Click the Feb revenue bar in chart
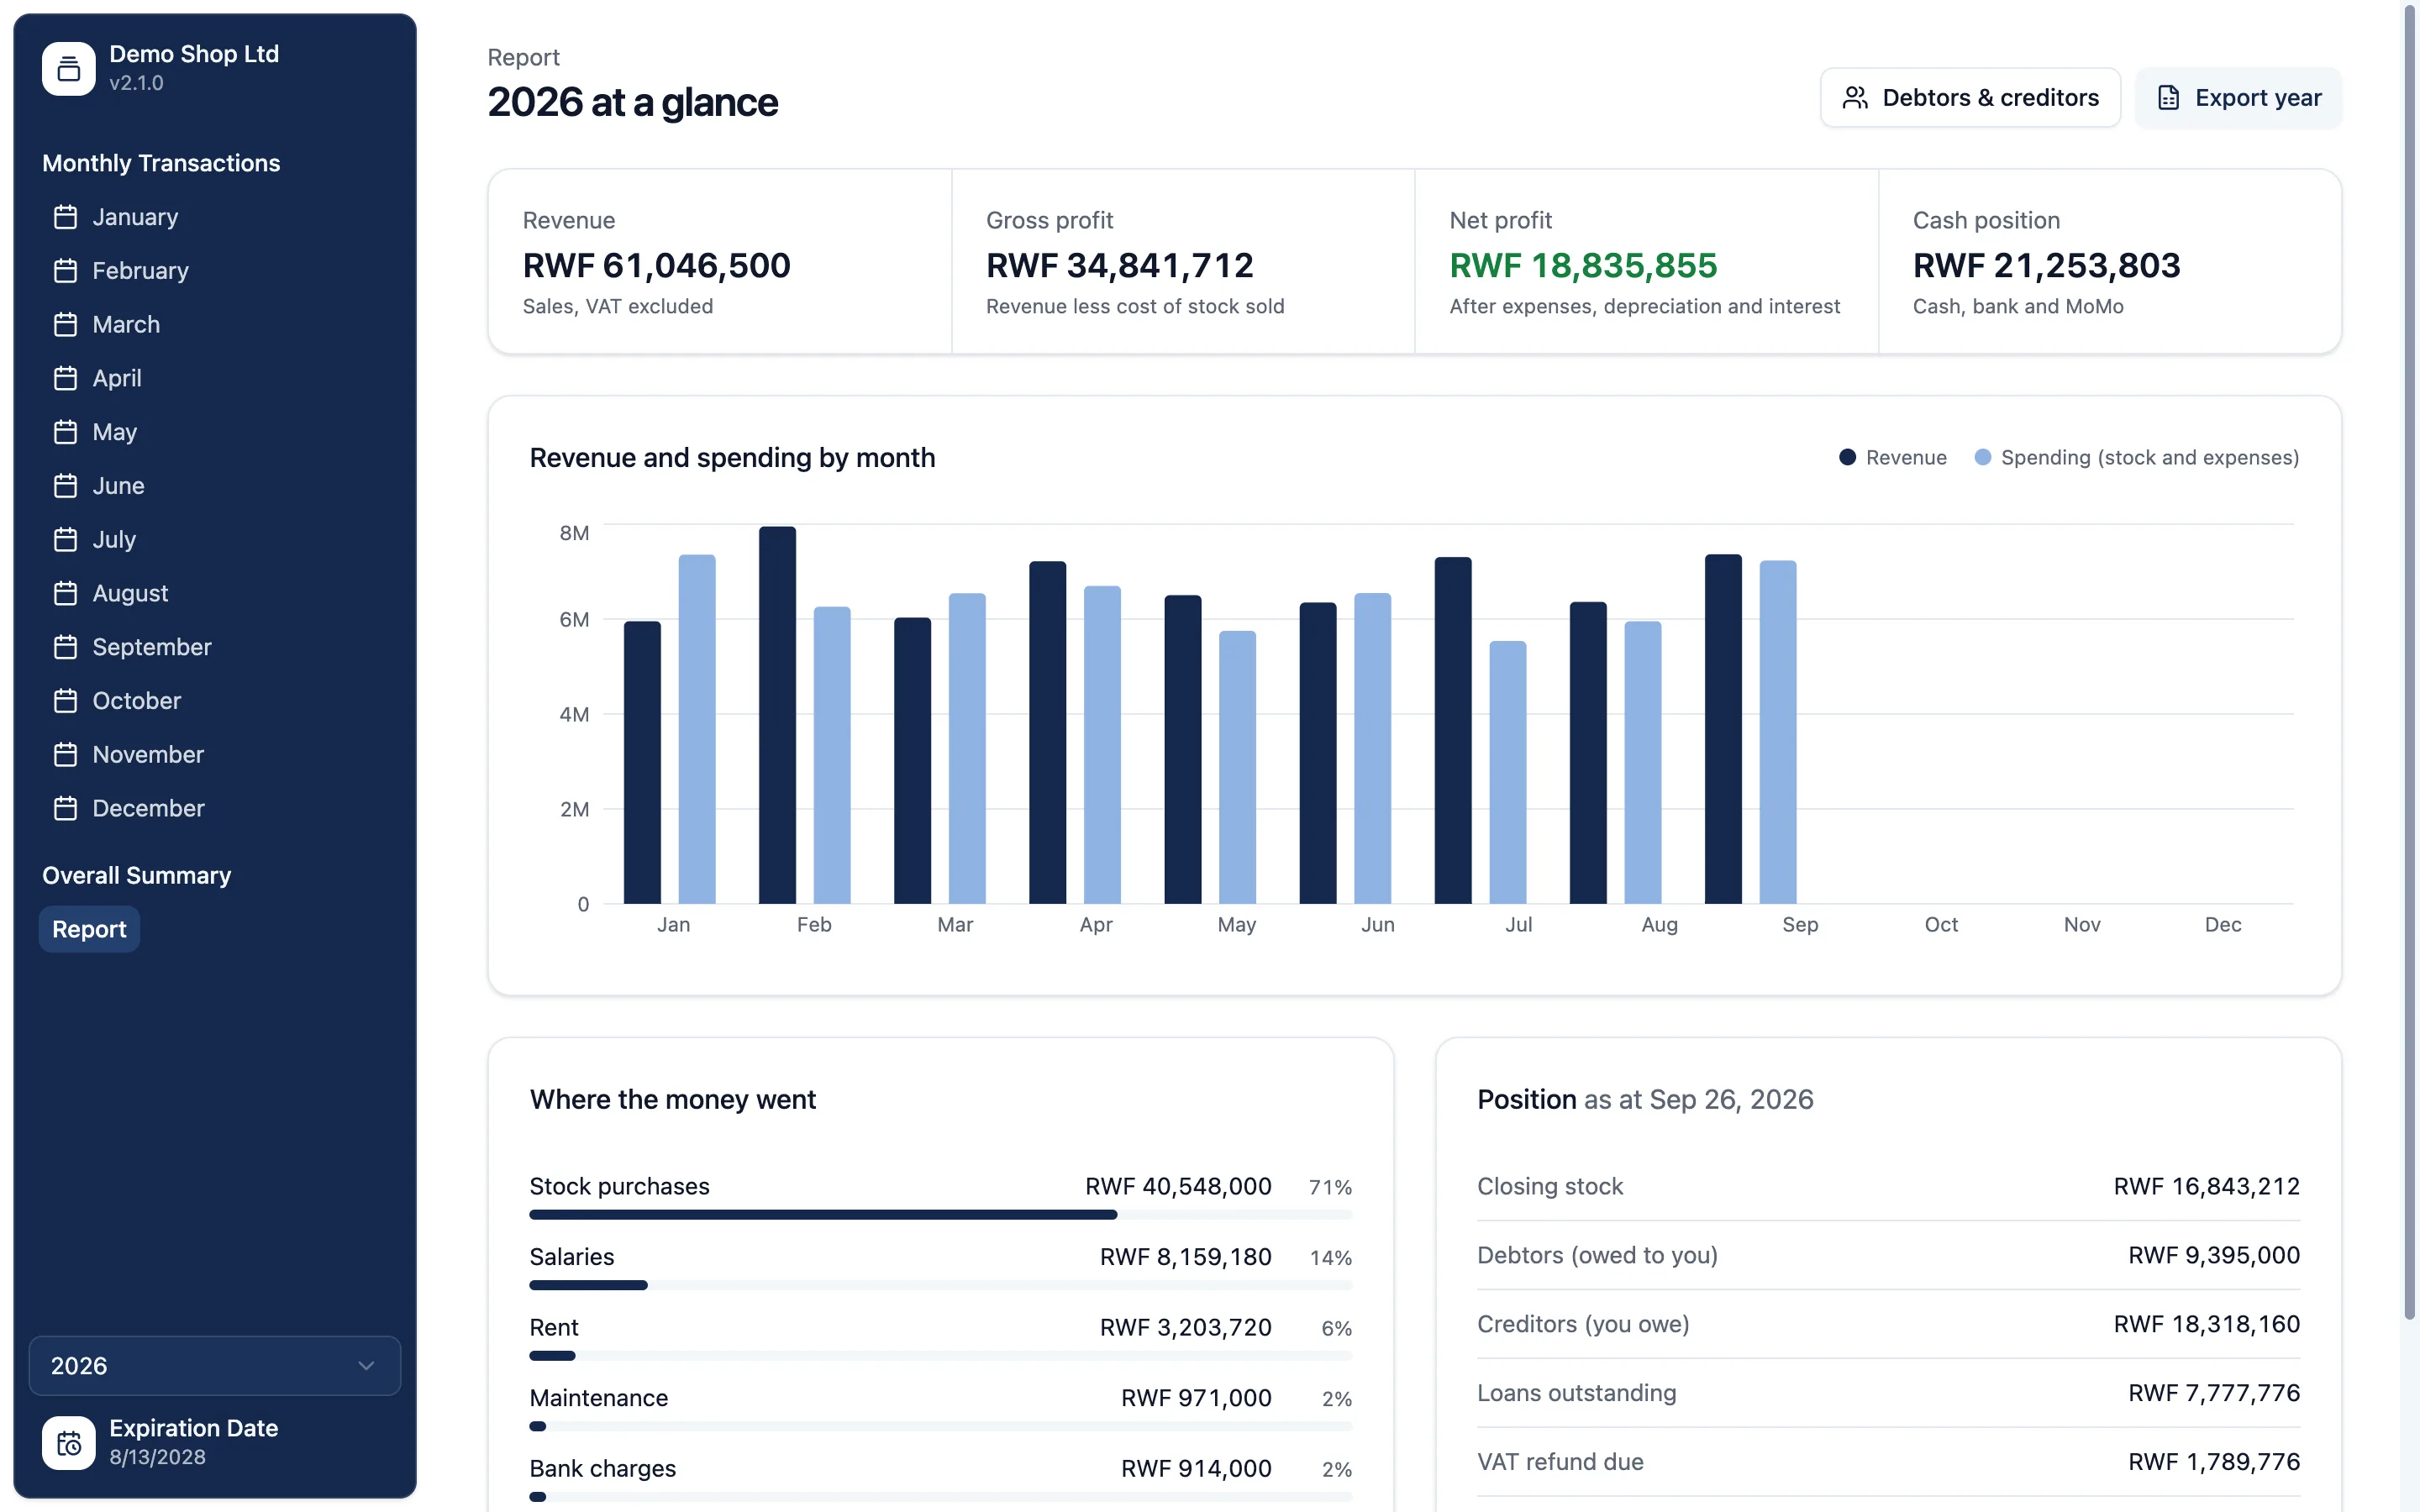The height and width of the screenshot is (1512, 2420). coord(777,715)
